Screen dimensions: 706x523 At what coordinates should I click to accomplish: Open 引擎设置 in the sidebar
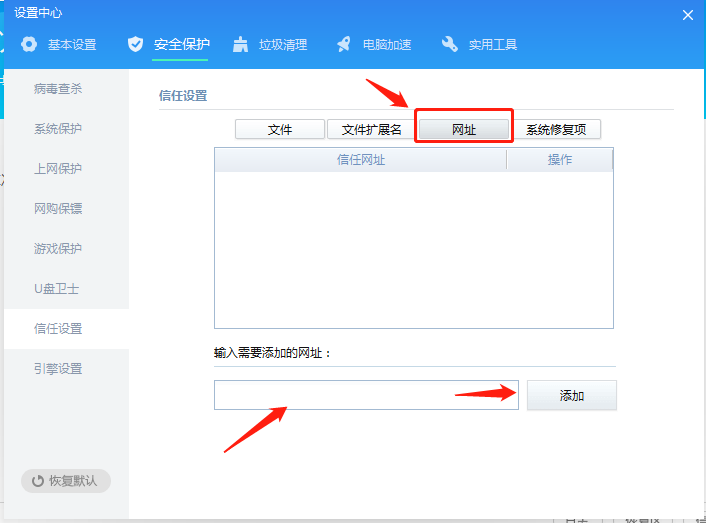click(x=67, y=369)
